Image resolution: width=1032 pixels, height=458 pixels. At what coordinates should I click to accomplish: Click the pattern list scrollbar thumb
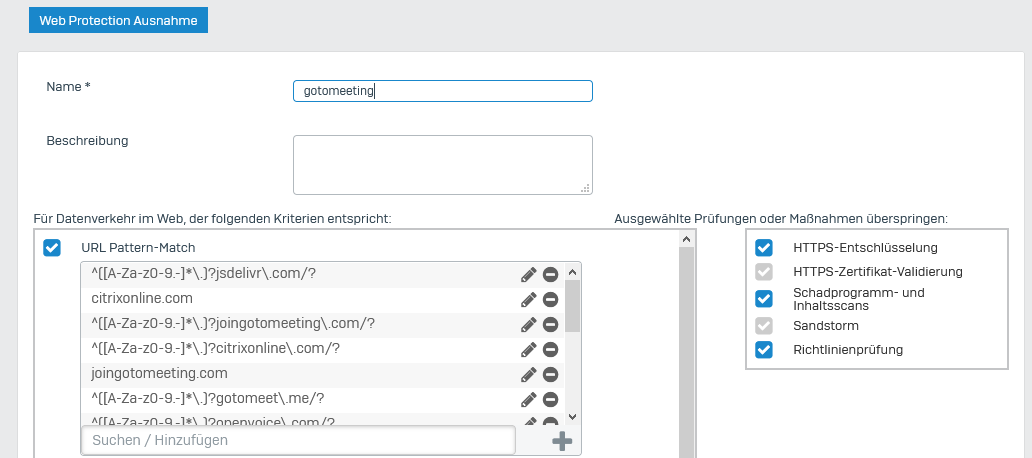pyautogui.click(x=572, y=305)
